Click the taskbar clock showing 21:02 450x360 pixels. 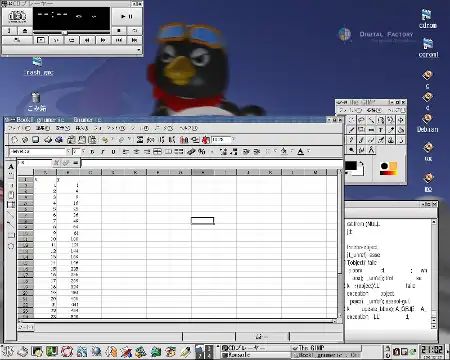coord(432,350)
